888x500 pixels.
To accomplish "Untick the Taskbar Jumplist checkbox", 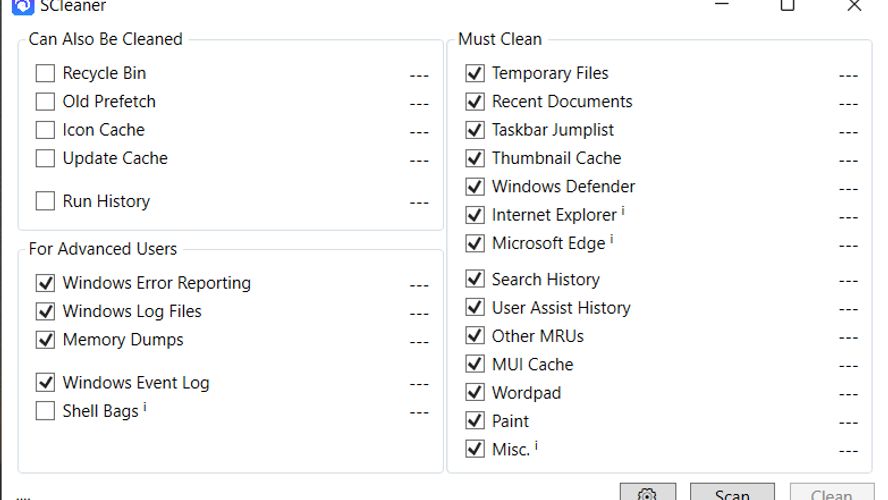I will [x=475, y=130].
